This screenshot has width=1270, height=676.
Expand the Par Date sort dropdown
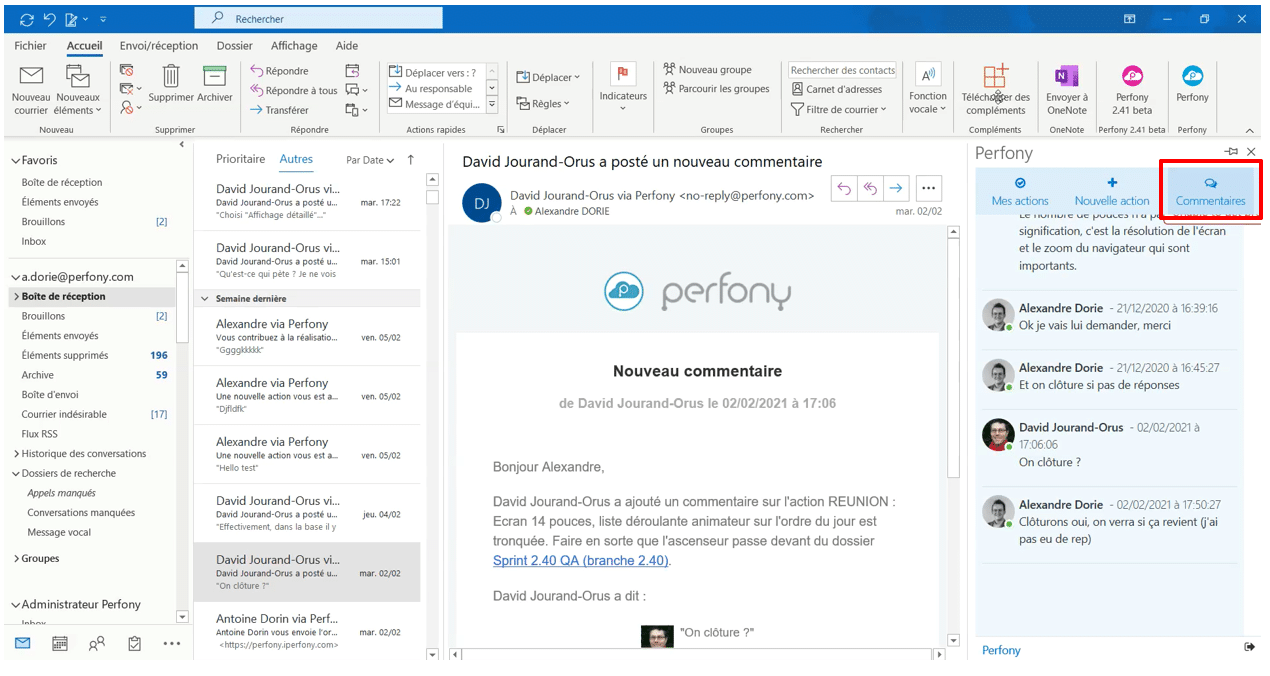click(369, 160)
